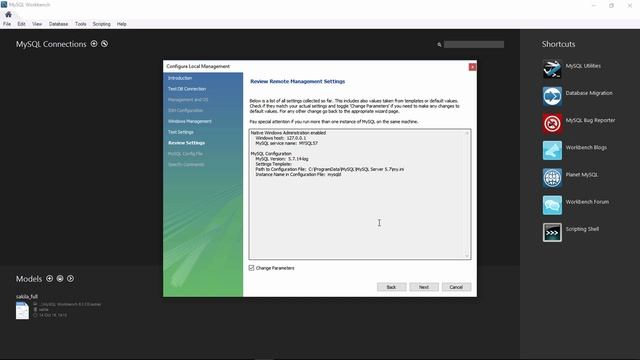The height and width of the screenshot is (360, 640).
Task: Click the MySQL Bug Reporter label
Action: [x=590, y=120]
